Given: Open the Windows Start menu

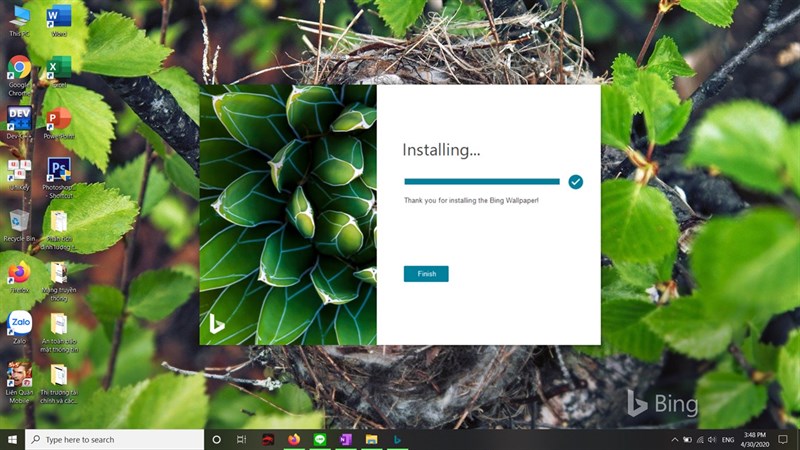Looking at the screenshot, I should coord(12,439).
